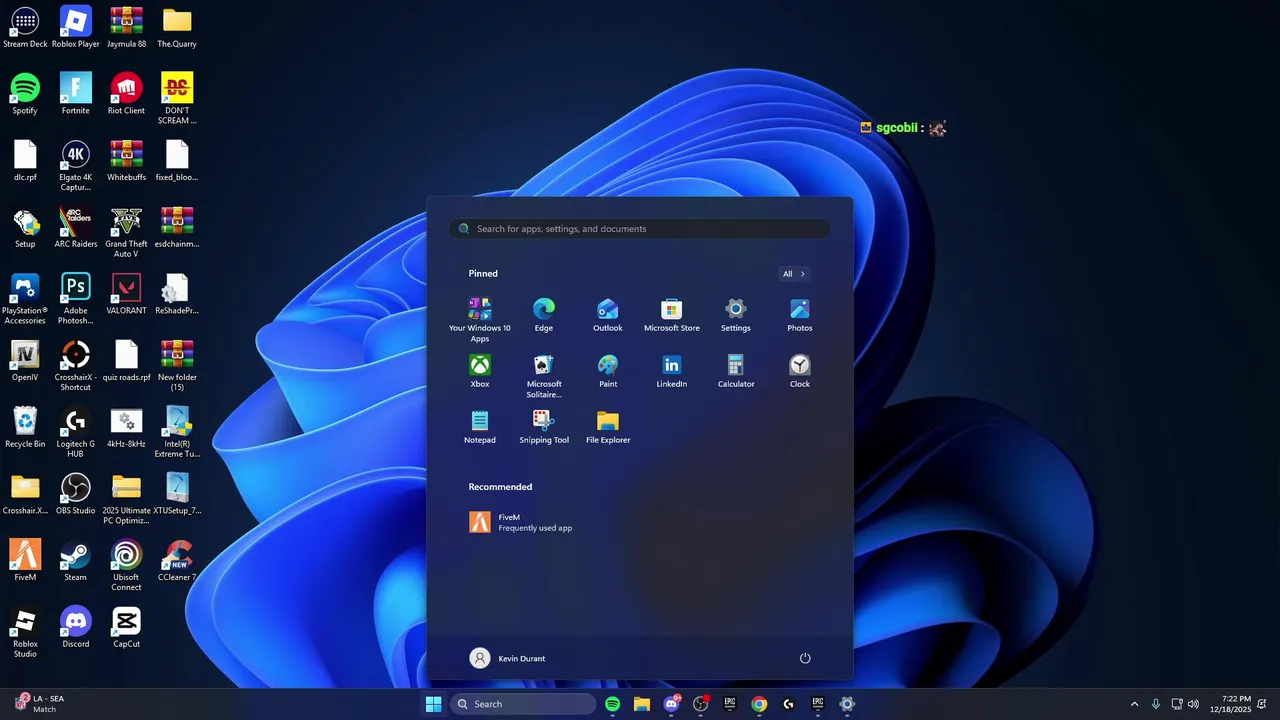The width and height of the screenshot is (1280, 720).
Task: Click the Windows Start button
Action: pos(433,704)
